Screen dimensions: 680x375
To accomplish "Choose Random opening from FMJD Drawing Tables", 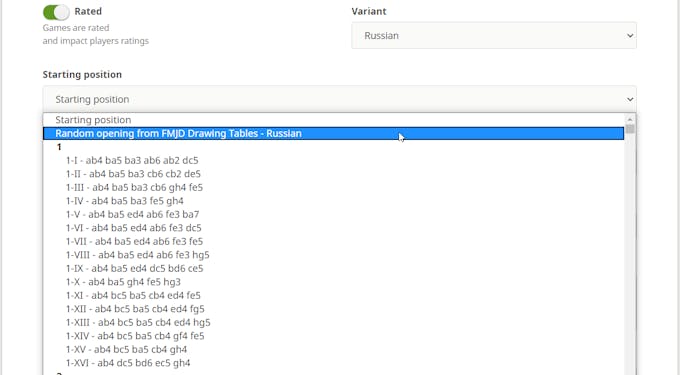I will [333, 134].
